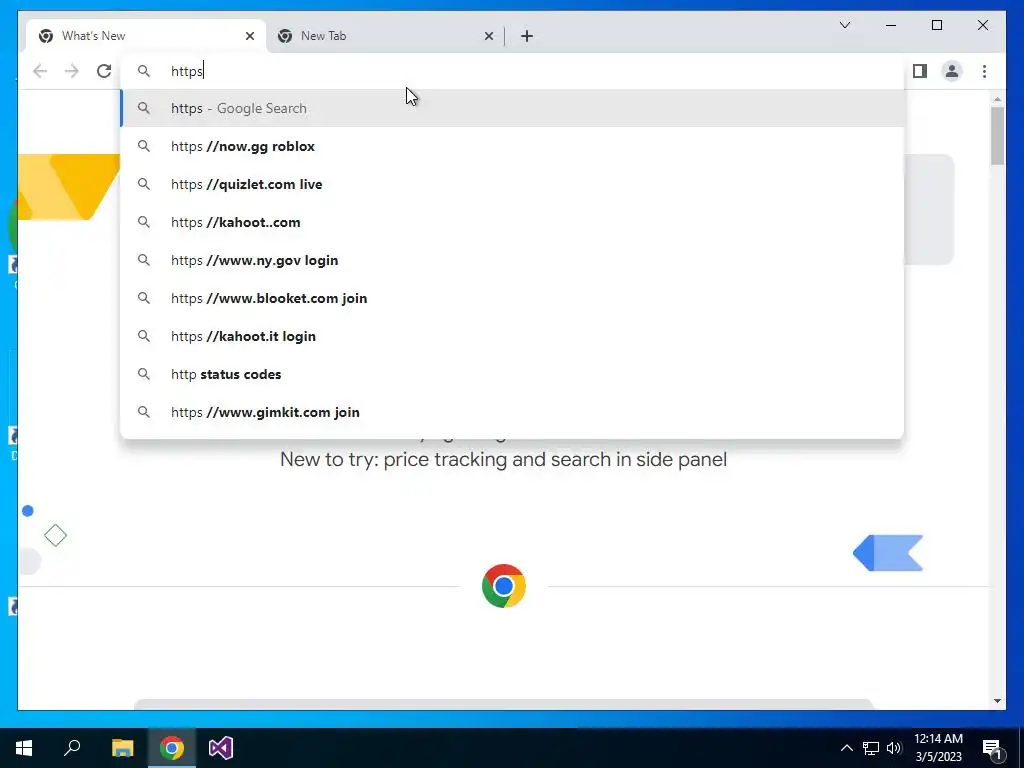The height and width of the screenshot is (768, 1024).
Task: Minimize the Chrome window
Action: click(891, 25)
